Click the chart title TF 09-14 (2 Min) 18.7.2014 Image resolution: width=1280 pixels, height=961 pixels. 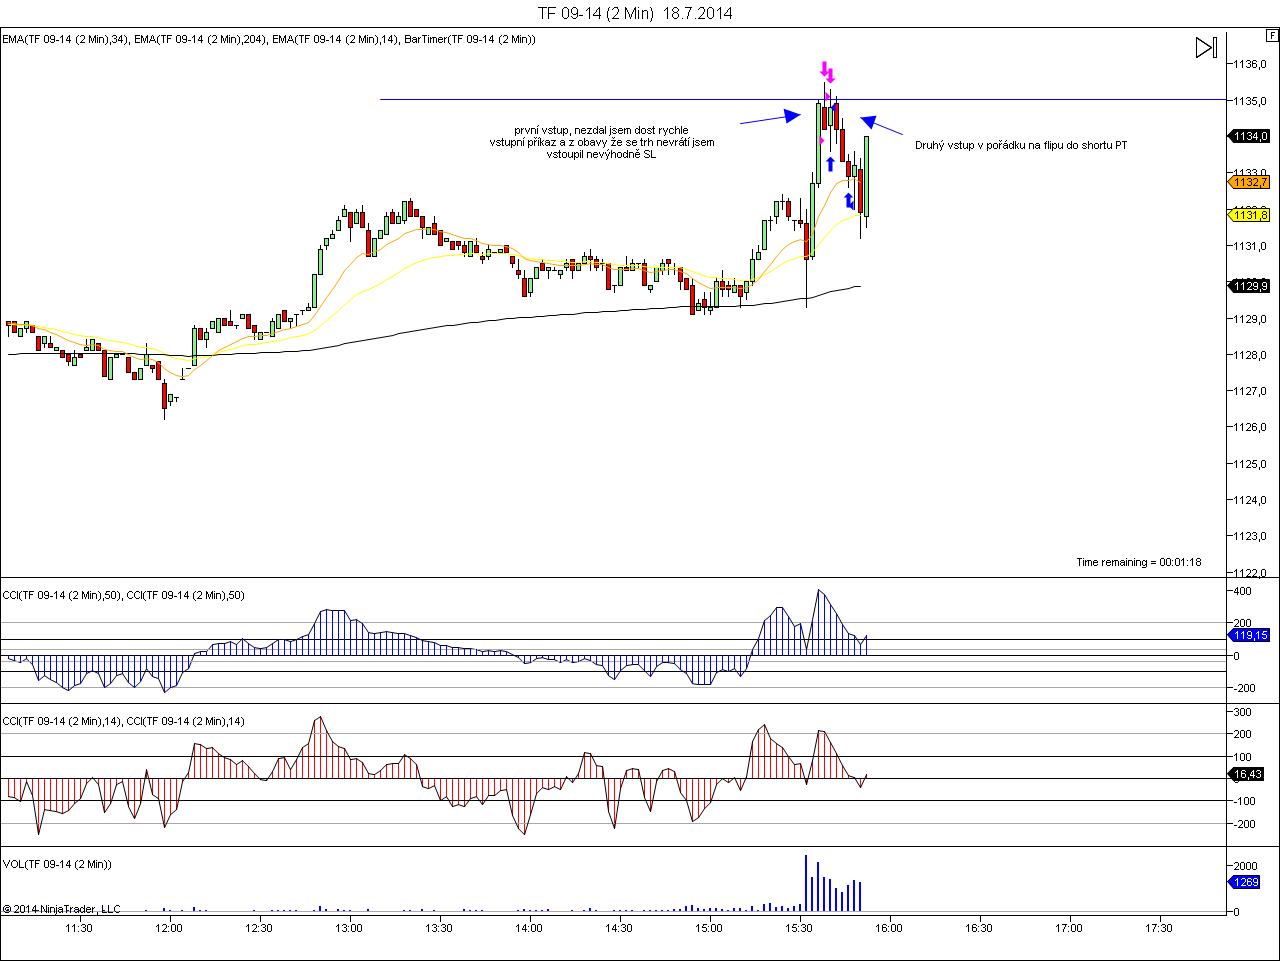point(635,13)
